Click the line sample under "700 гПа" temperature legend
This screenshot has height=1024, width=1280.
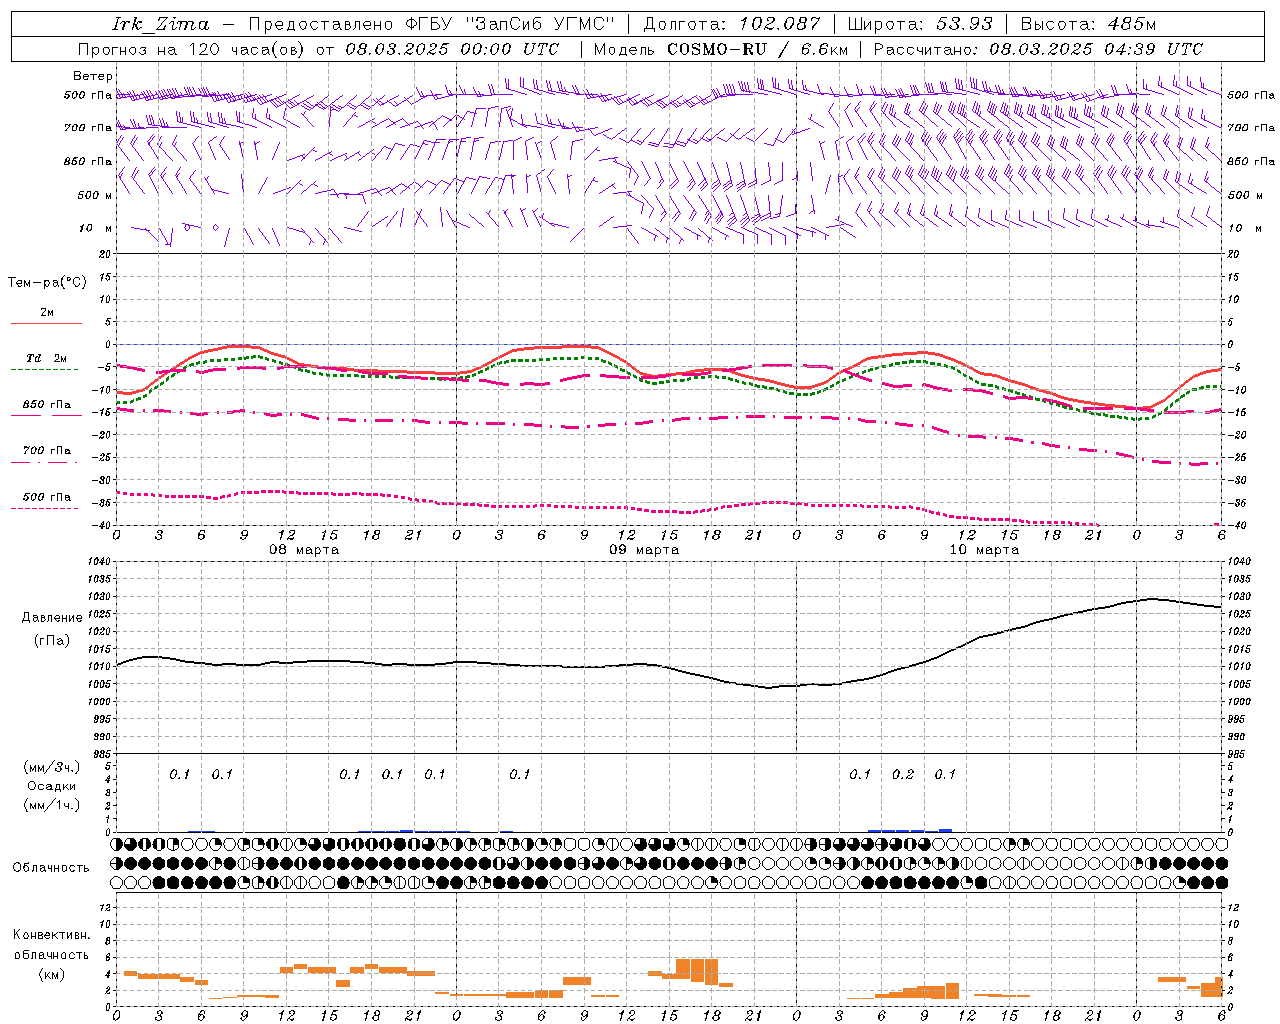44,462
